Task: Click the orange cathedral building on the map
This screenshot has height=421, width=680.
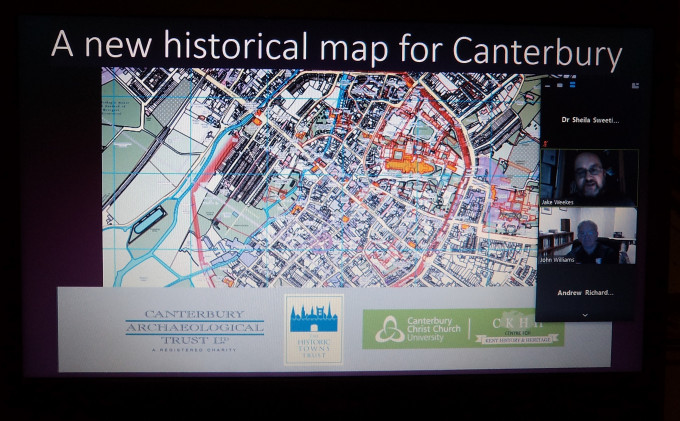Action: 408,165
